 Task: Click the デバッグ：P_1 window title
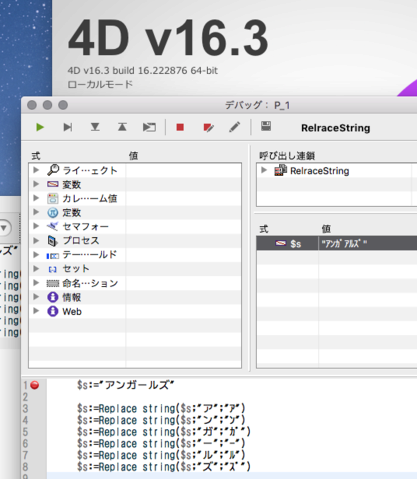(257, 105)
